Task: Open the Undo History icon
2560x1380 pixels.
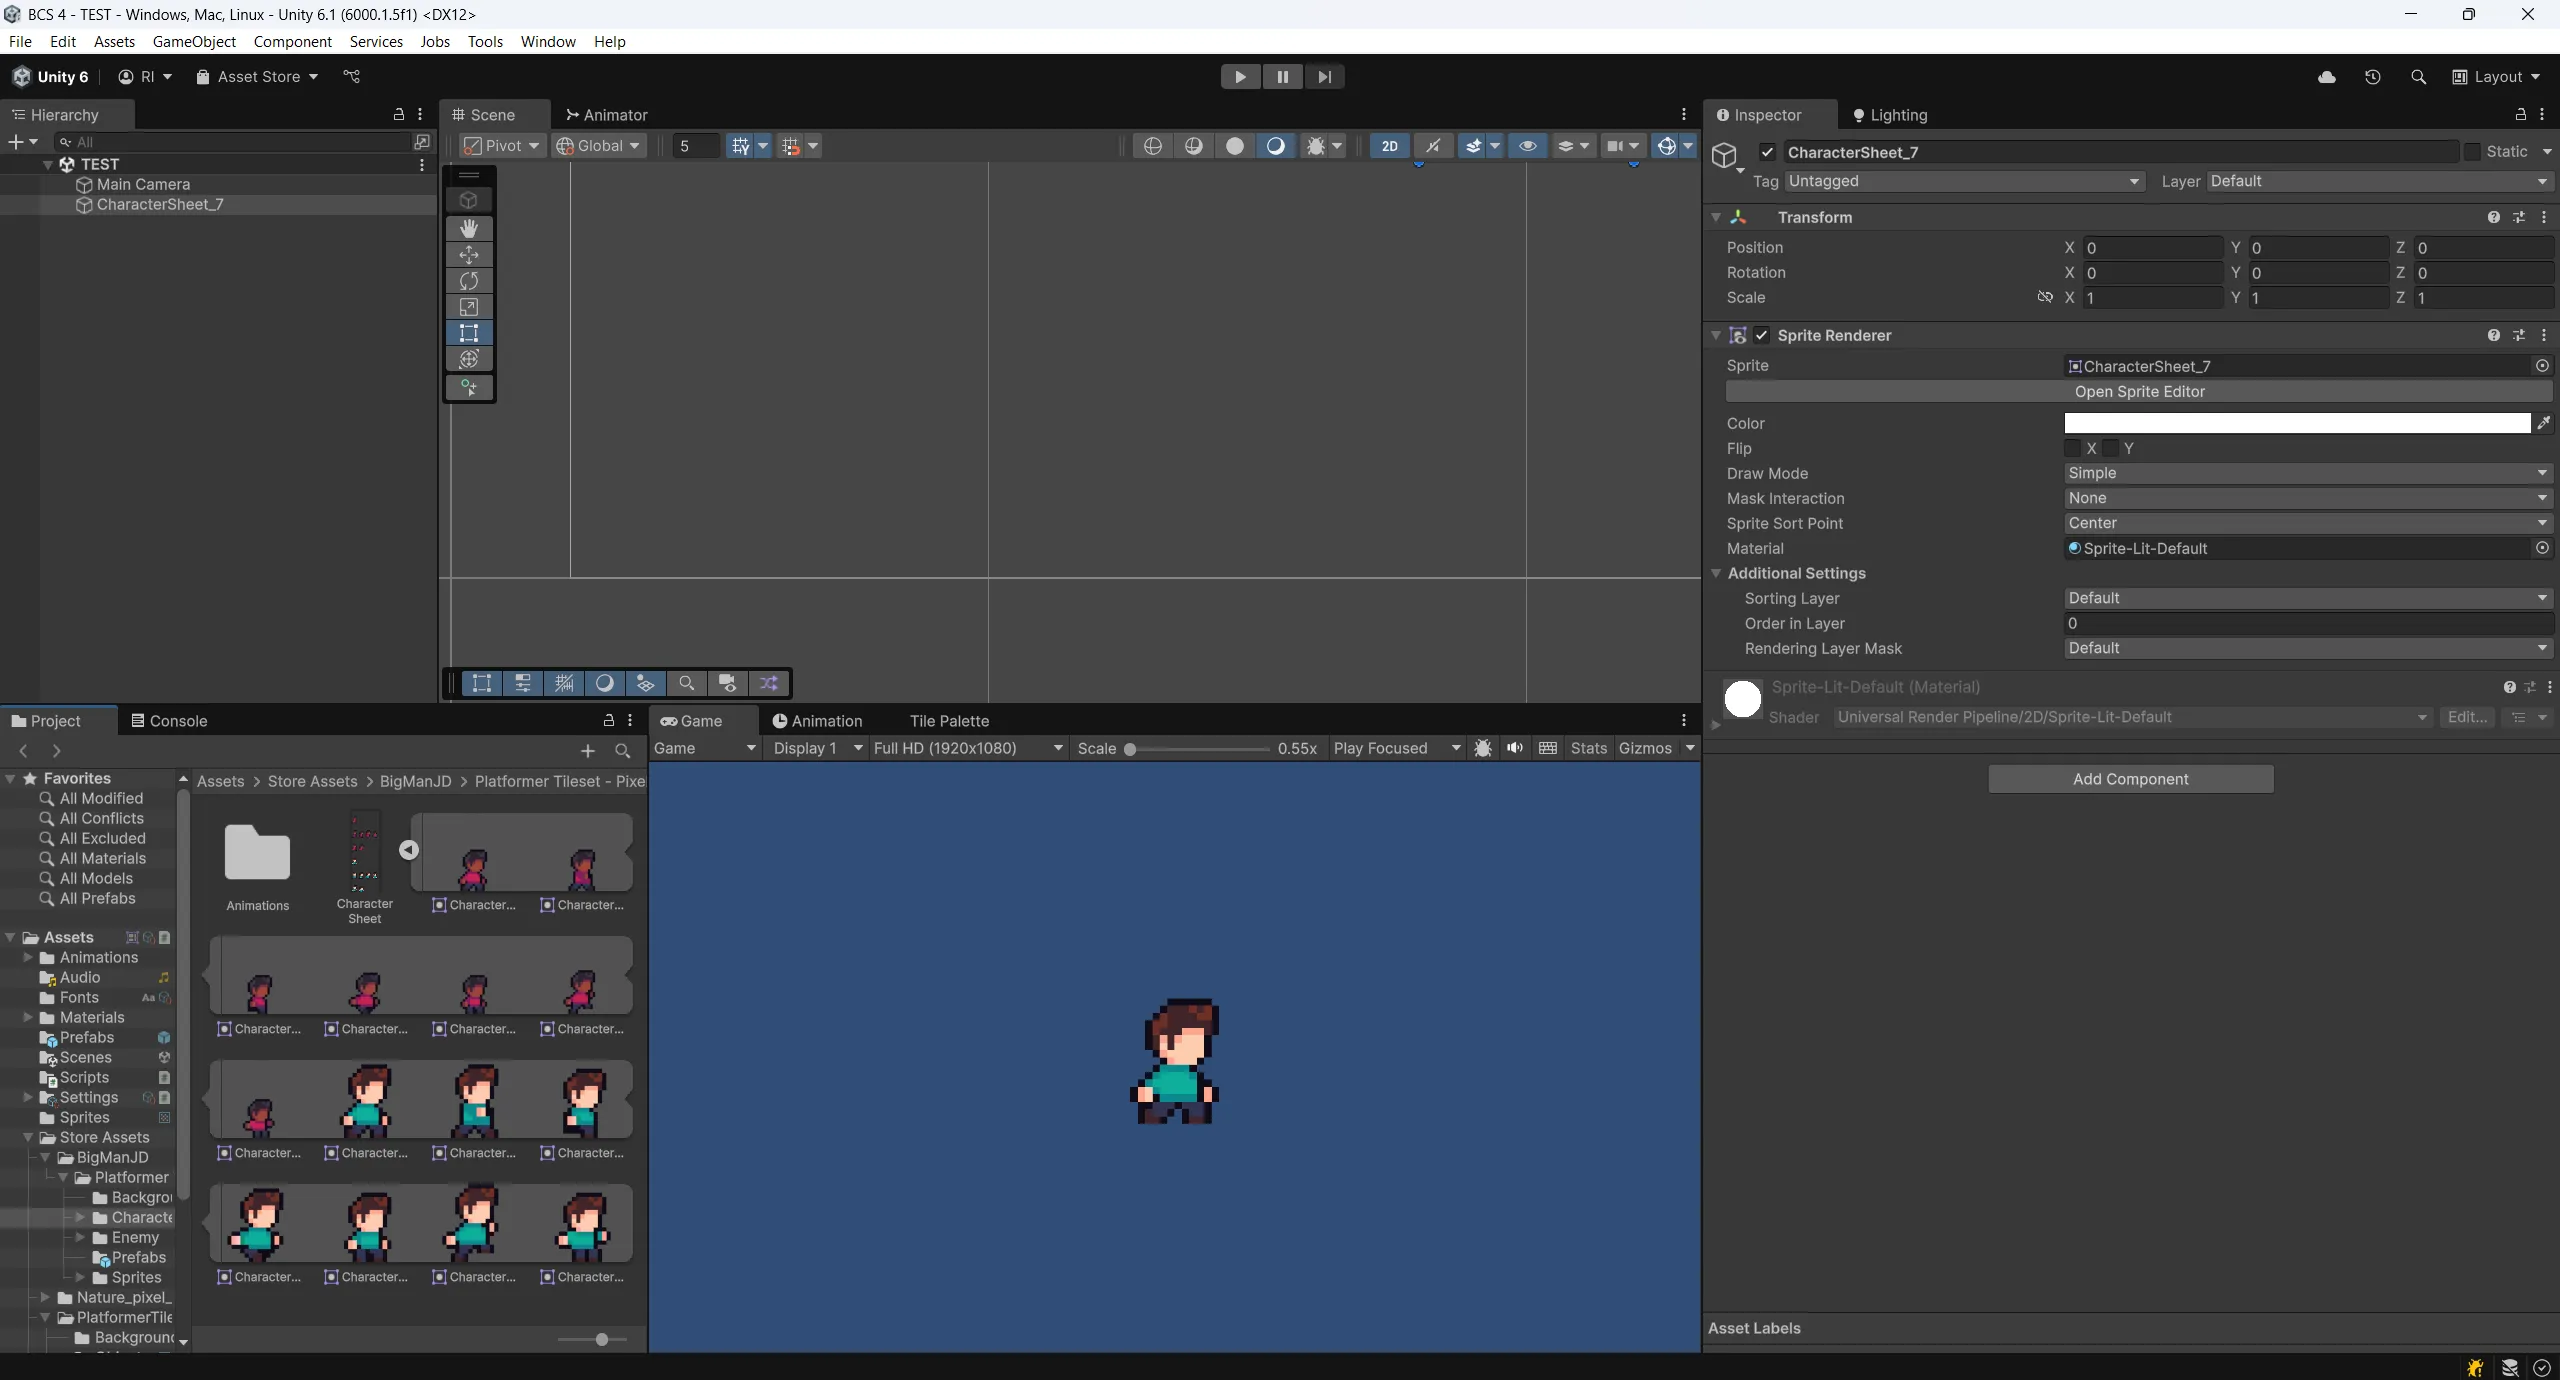Action: (x=2373, y=77)
